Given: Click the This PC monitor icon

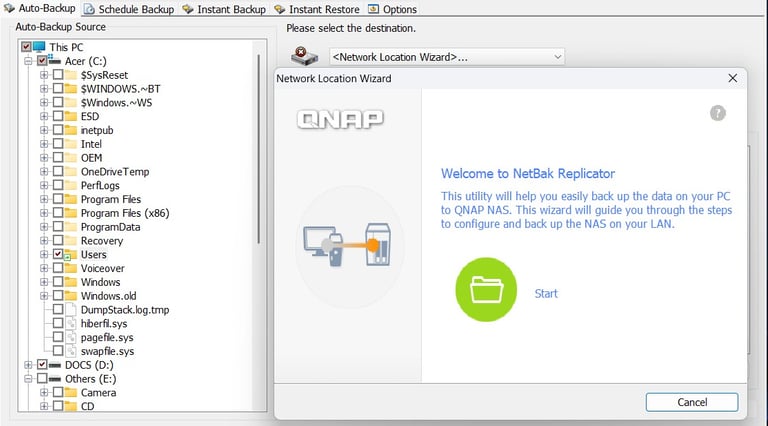Looking at the screenshot, I should 39,47.
